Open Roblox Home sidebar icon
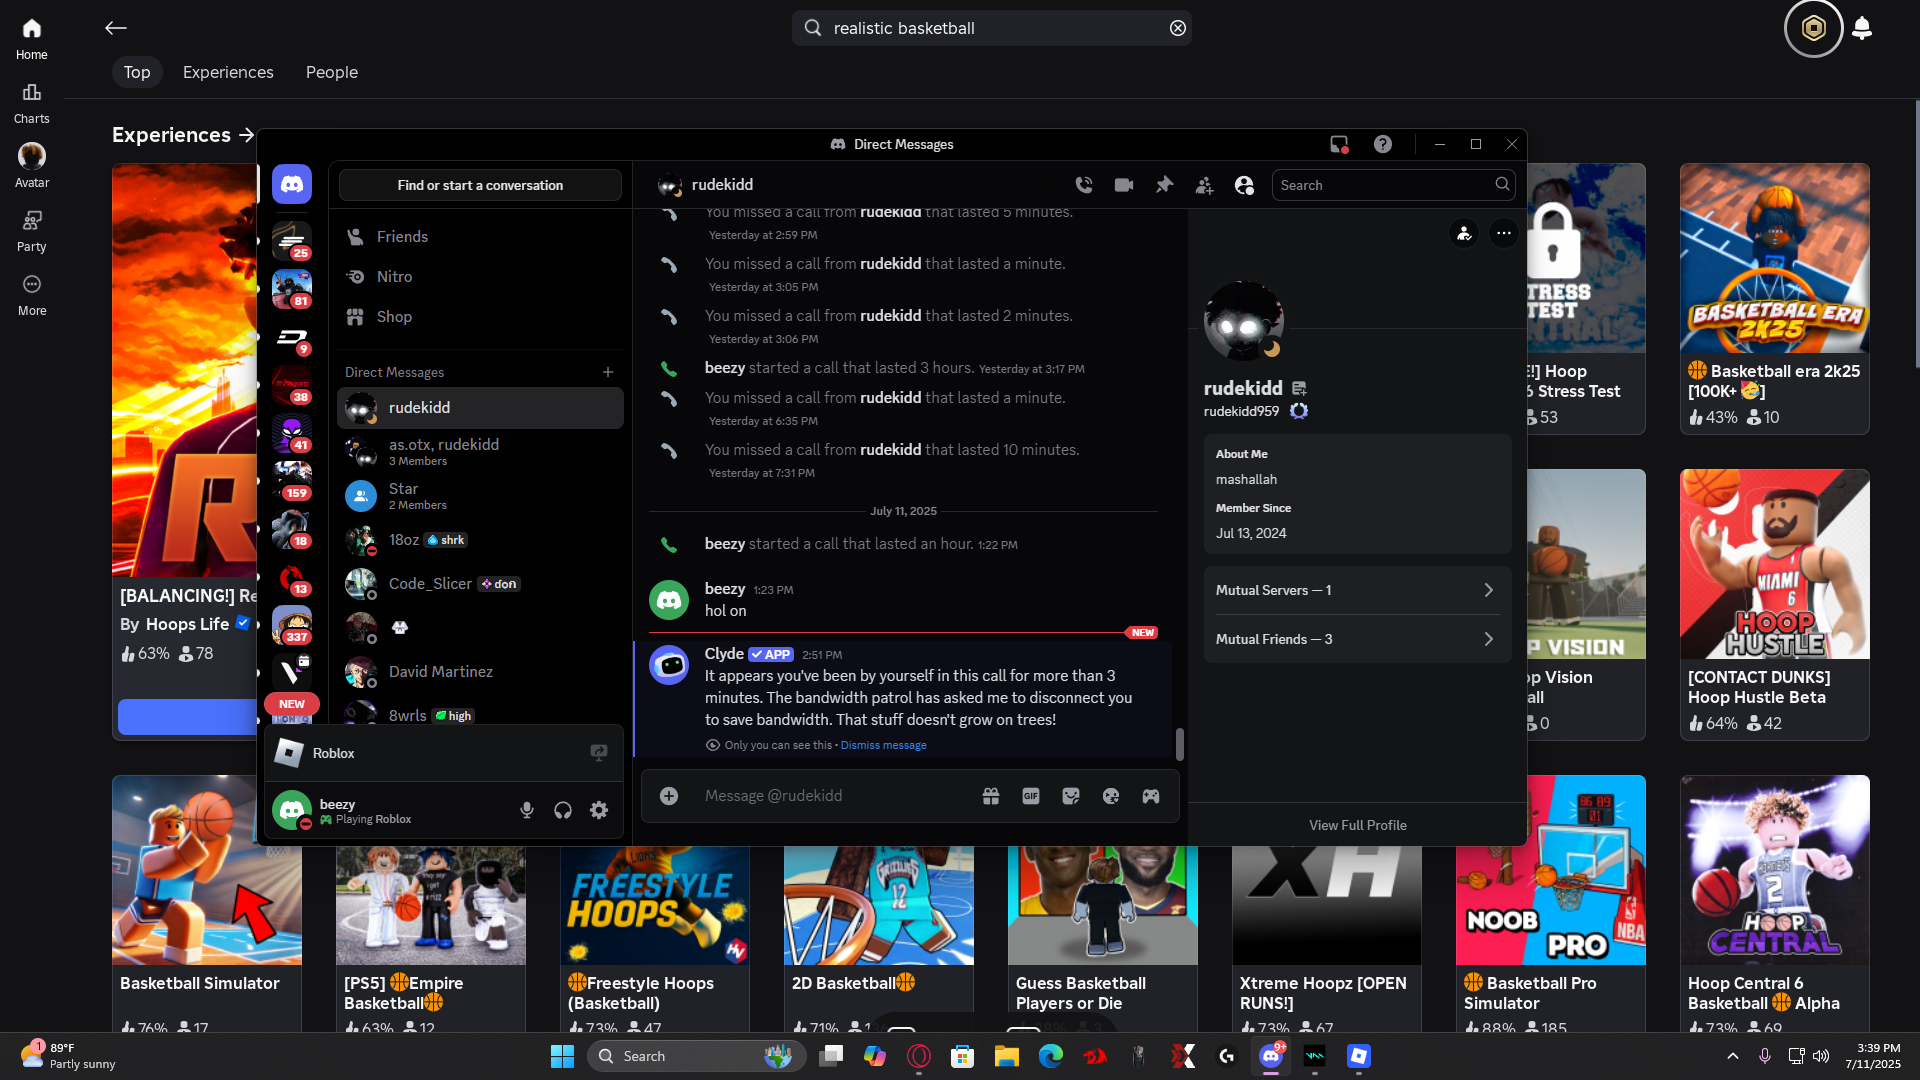This screenshot has height=1080, width=1920. click(32, 40)
